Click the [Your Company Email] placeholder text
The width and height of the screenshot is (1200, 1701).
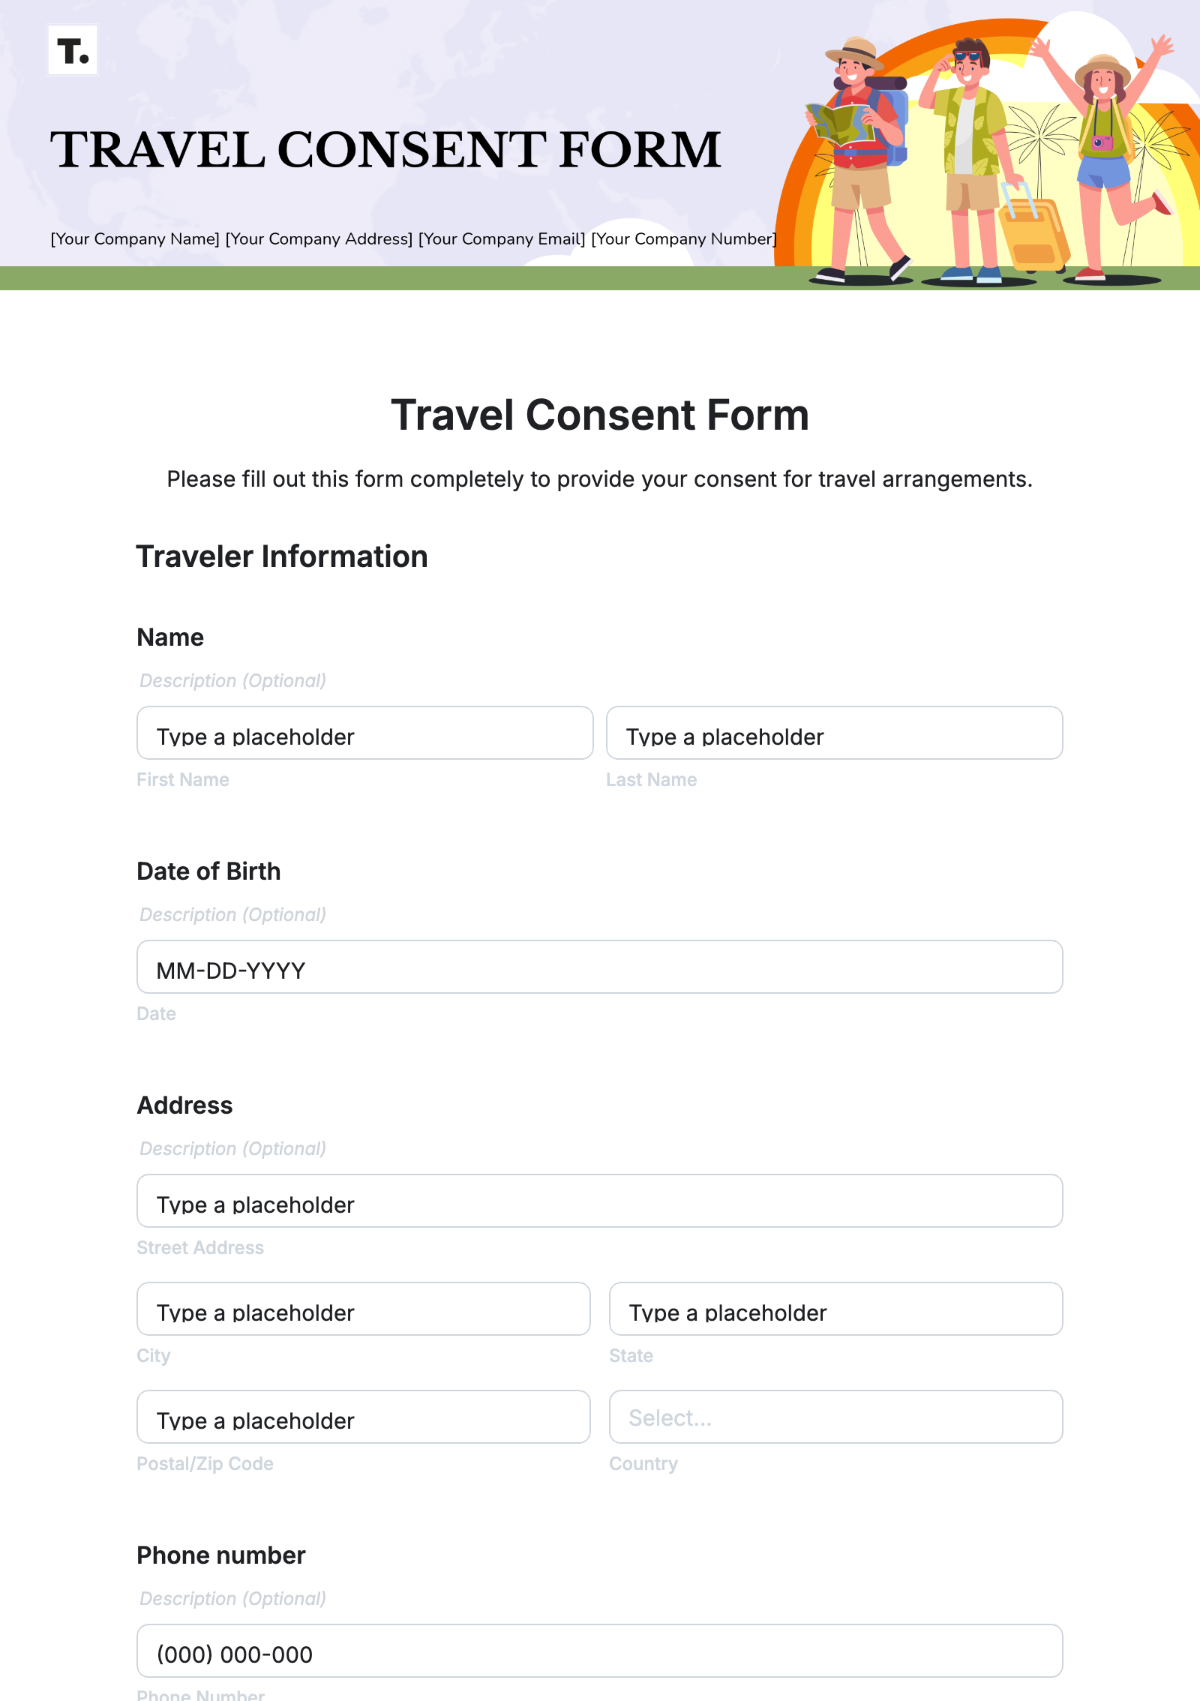[502, 239]
